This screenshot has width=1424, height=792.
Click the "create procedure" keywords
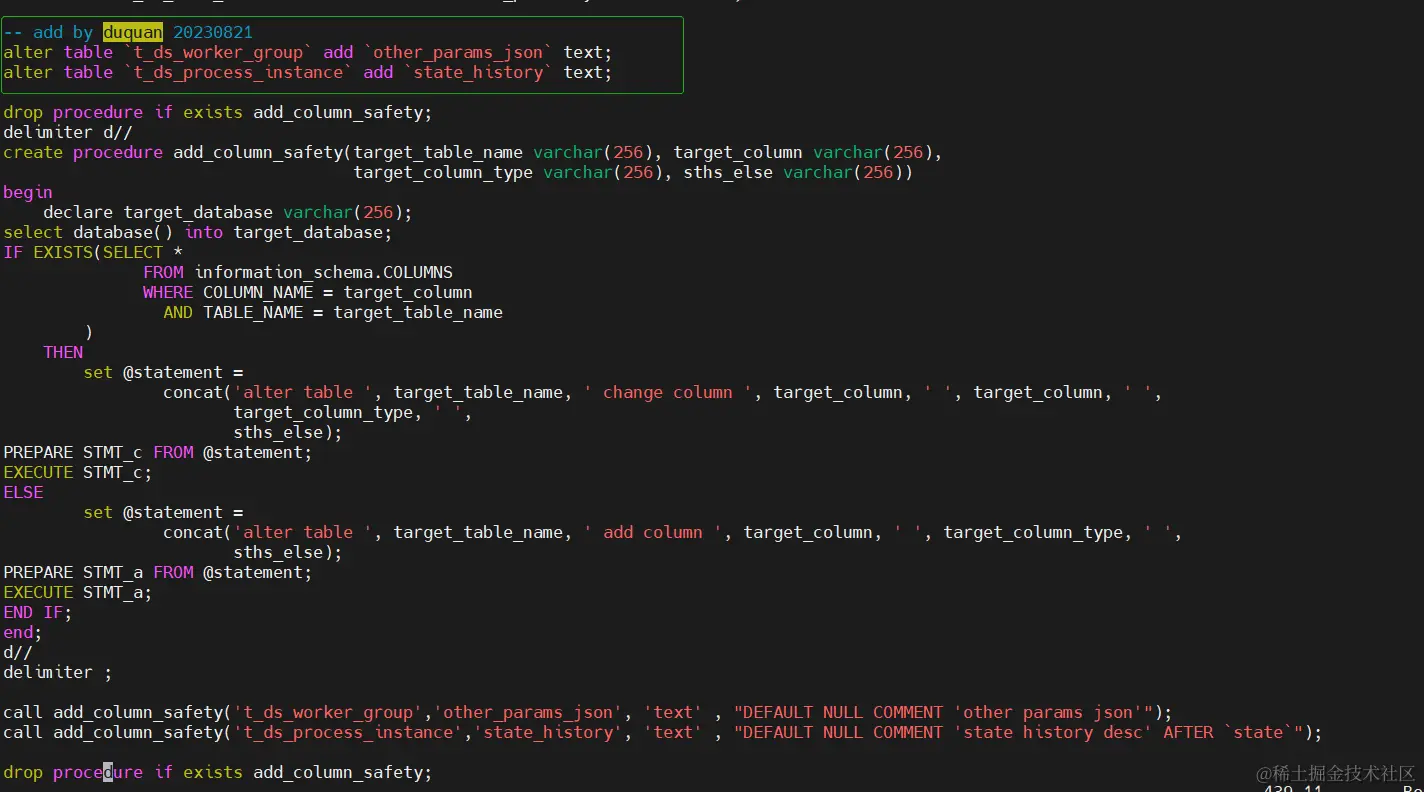[83, 152]
